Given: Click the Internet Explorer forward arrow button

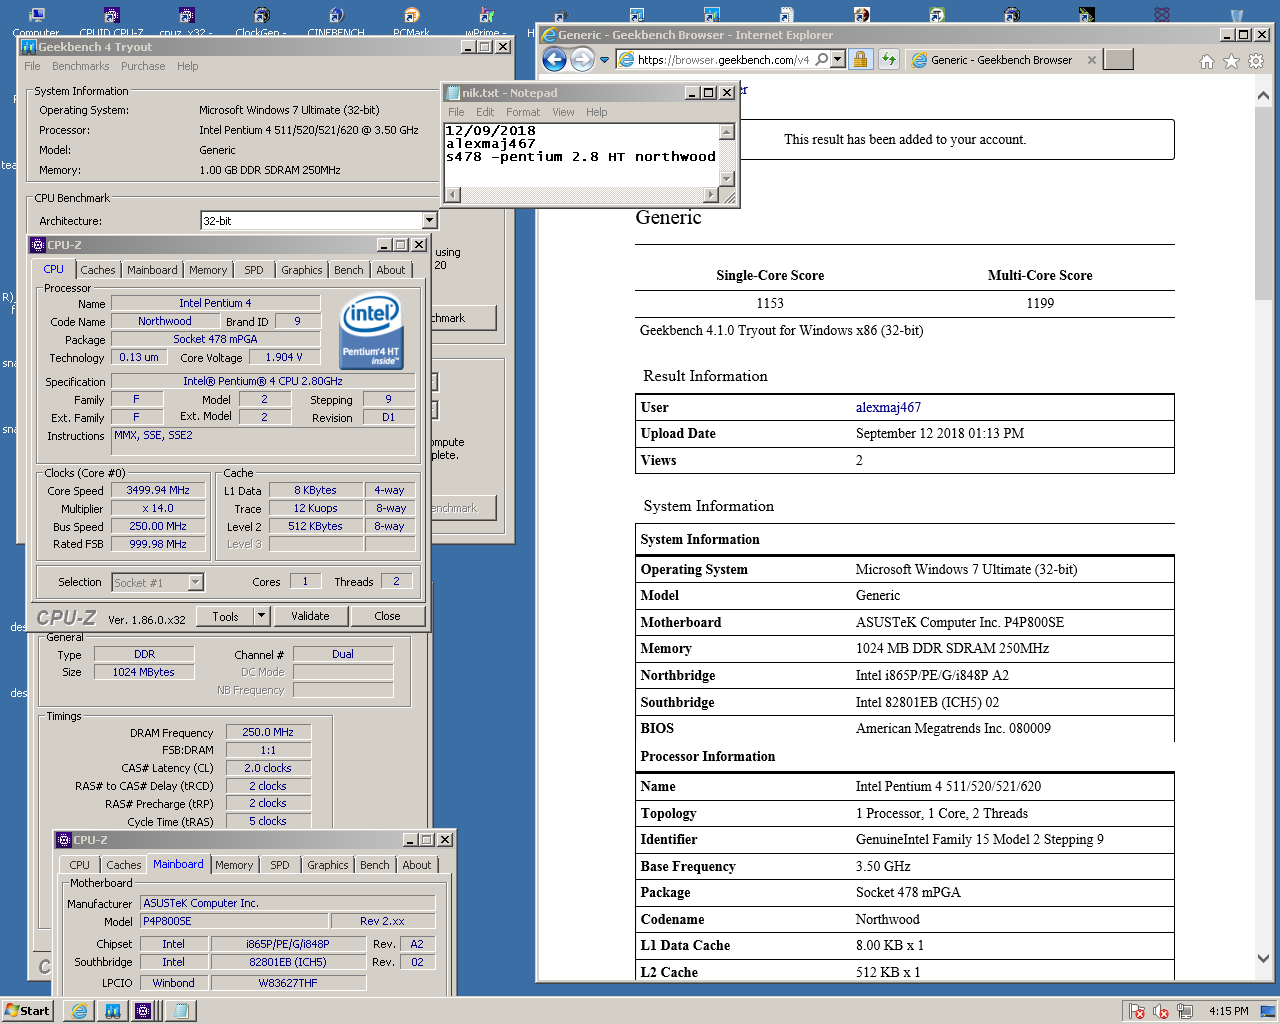Looking at the screenshot, I should click(x=582, y=60).
